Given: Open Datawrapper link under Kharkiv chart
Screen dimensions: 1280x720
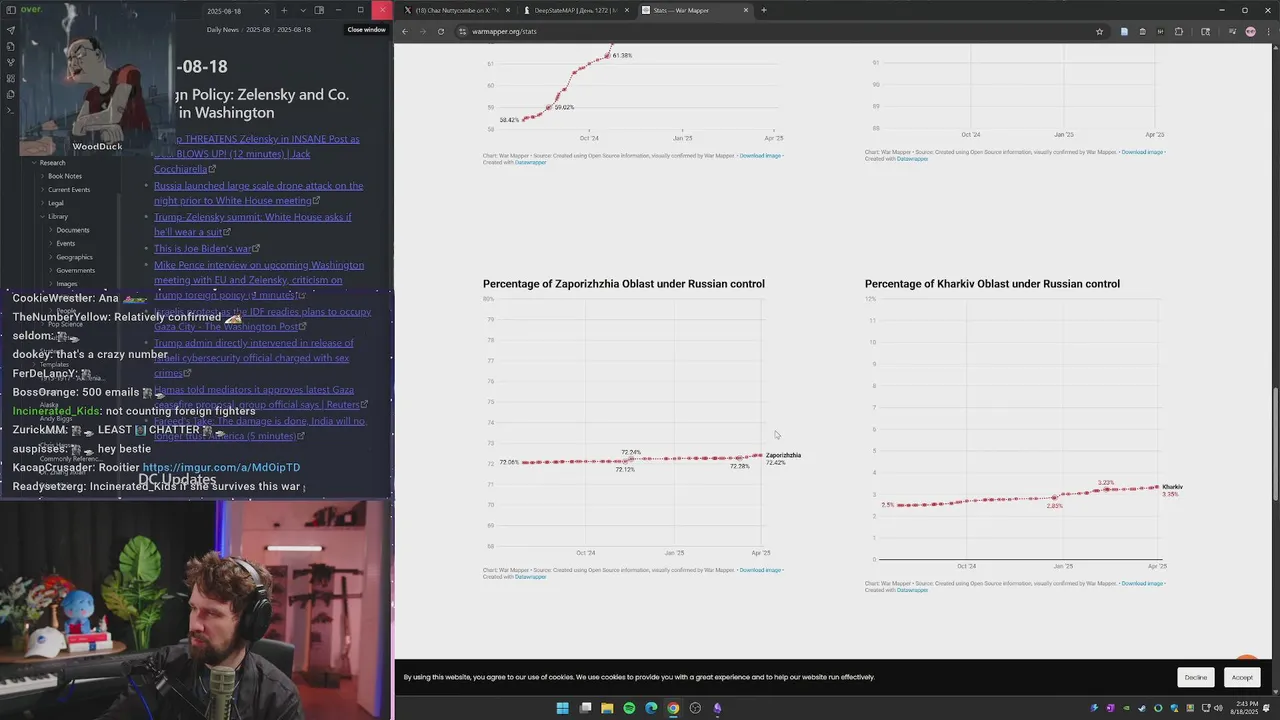Looking at the screenshot, I should 912,590.
